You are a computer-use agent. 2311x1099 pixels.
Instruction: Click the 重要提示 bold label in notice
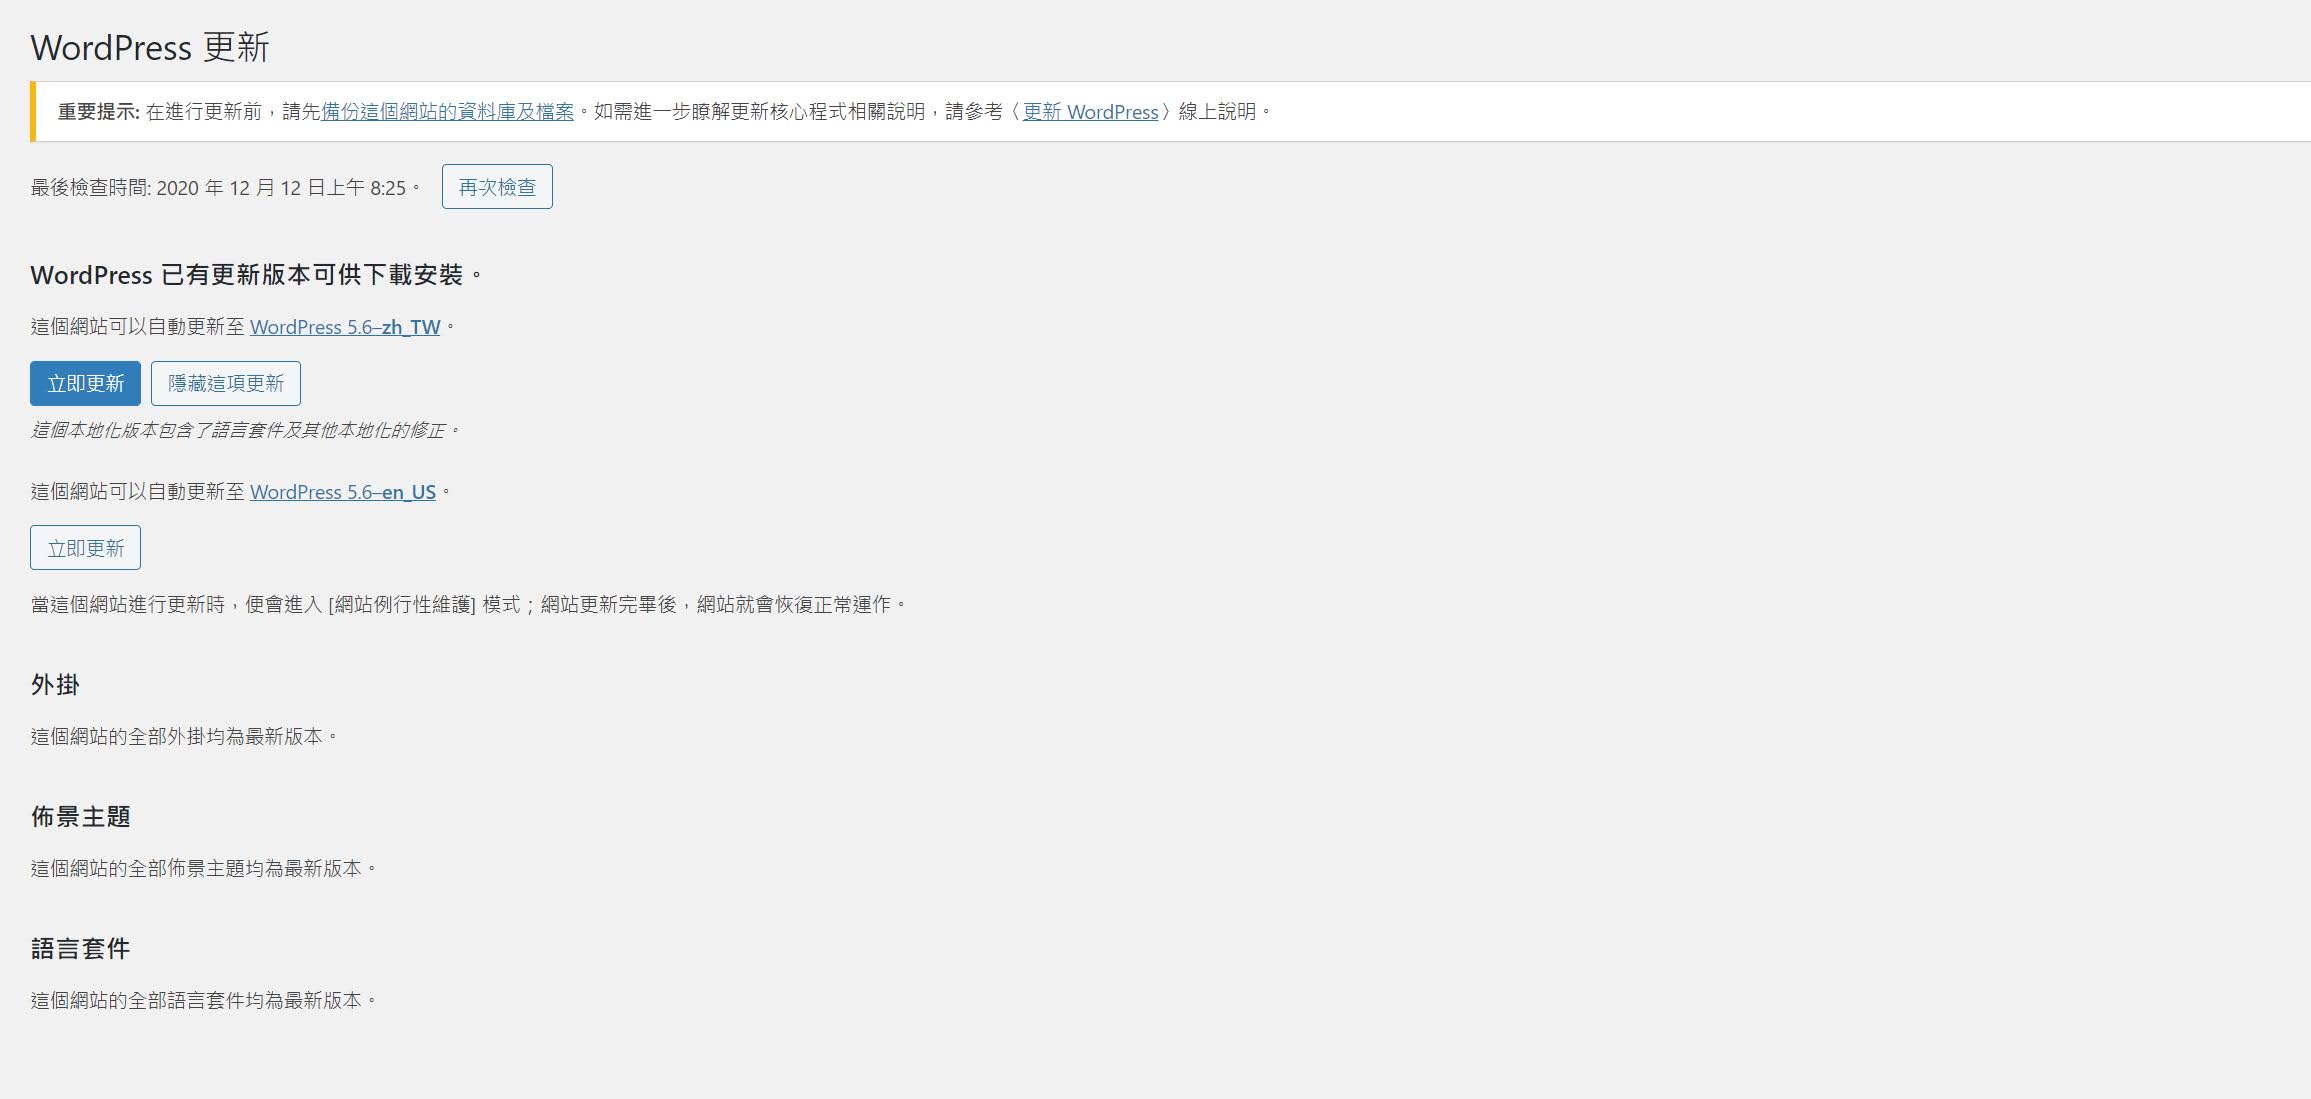(98, 112)
